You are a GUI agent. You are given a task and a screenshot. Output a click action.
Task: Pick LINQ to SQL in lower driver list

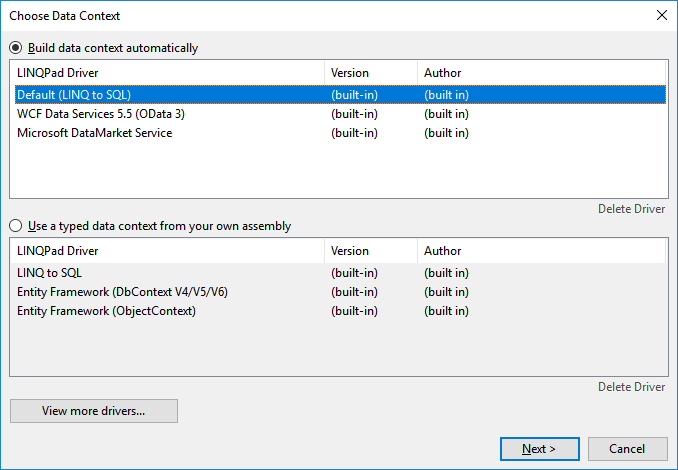click(x=340, y=273)
